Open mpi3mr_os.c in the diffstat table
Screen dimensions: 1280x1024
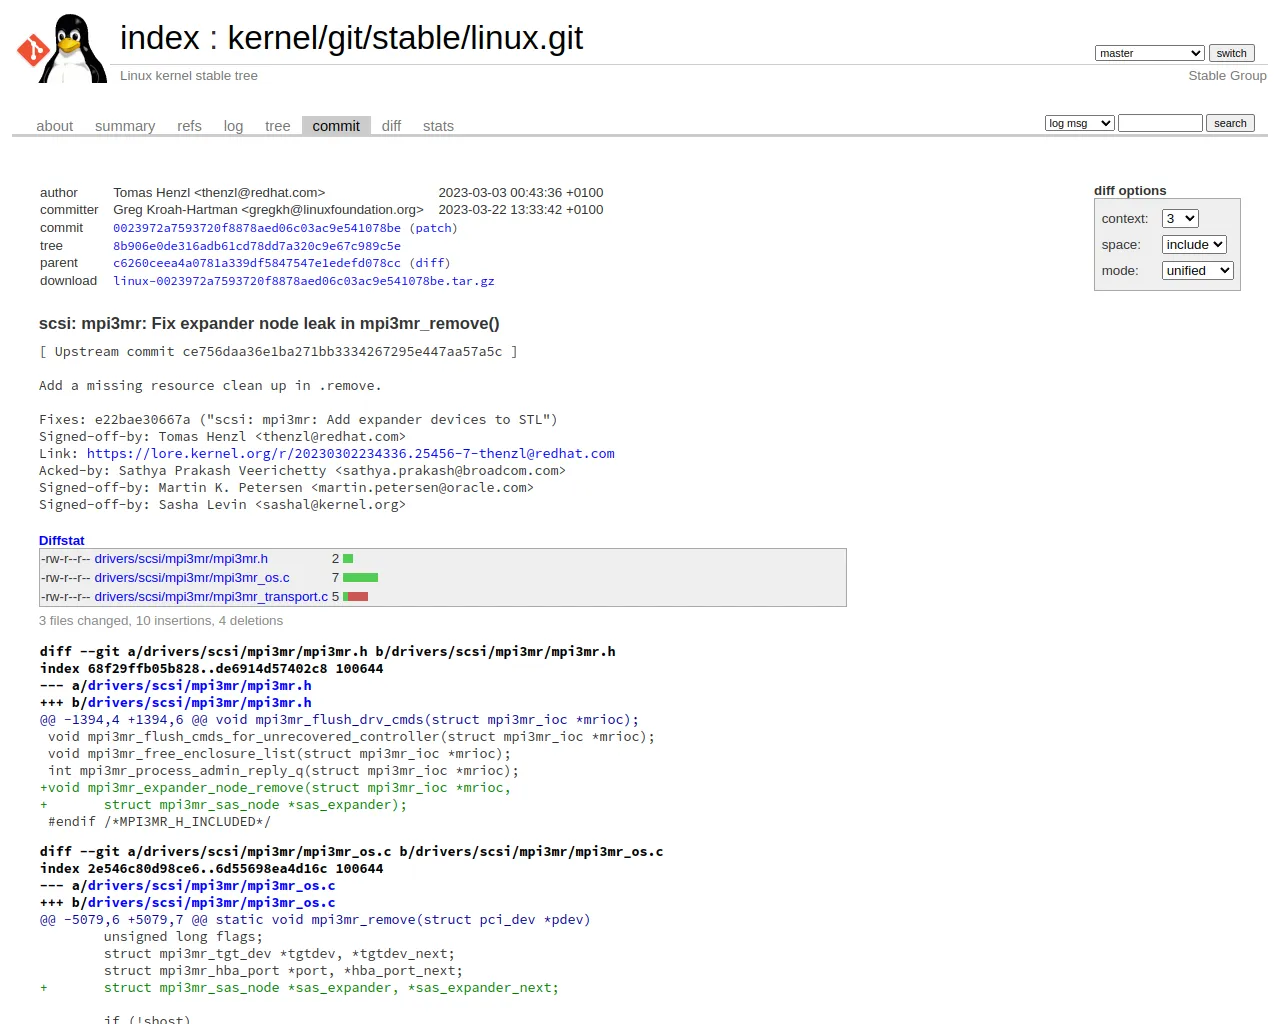point(192,578)
